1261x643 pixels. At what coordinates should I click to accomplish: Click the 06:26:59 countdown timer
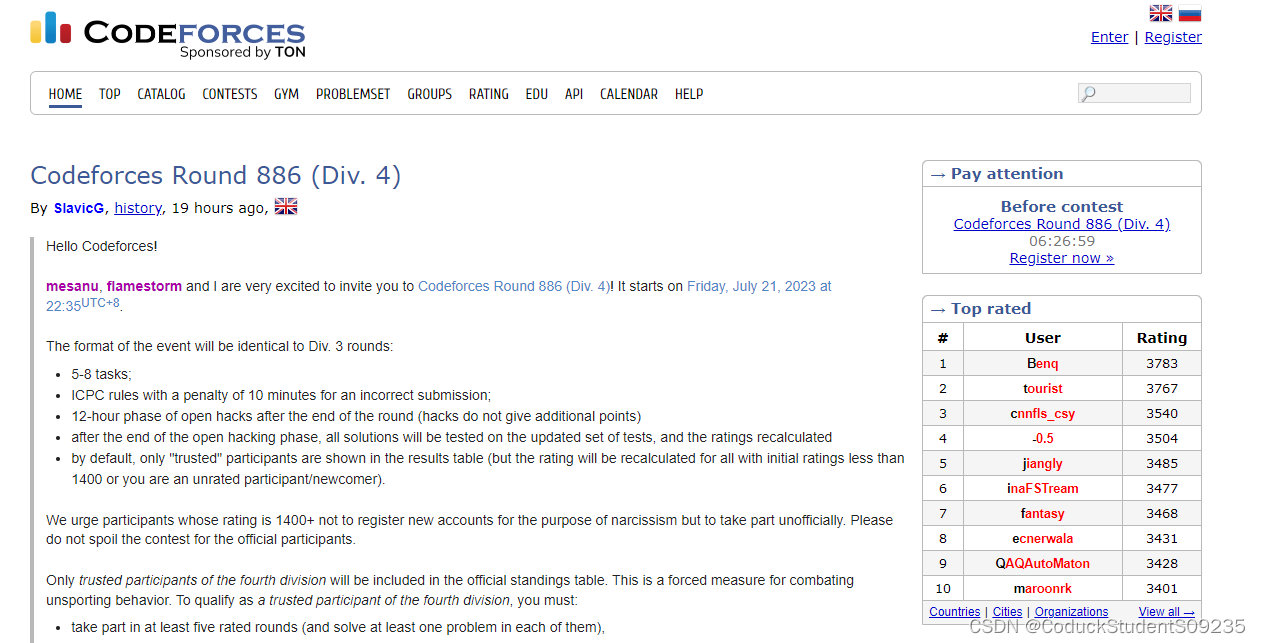click(x=1062, y=241)
